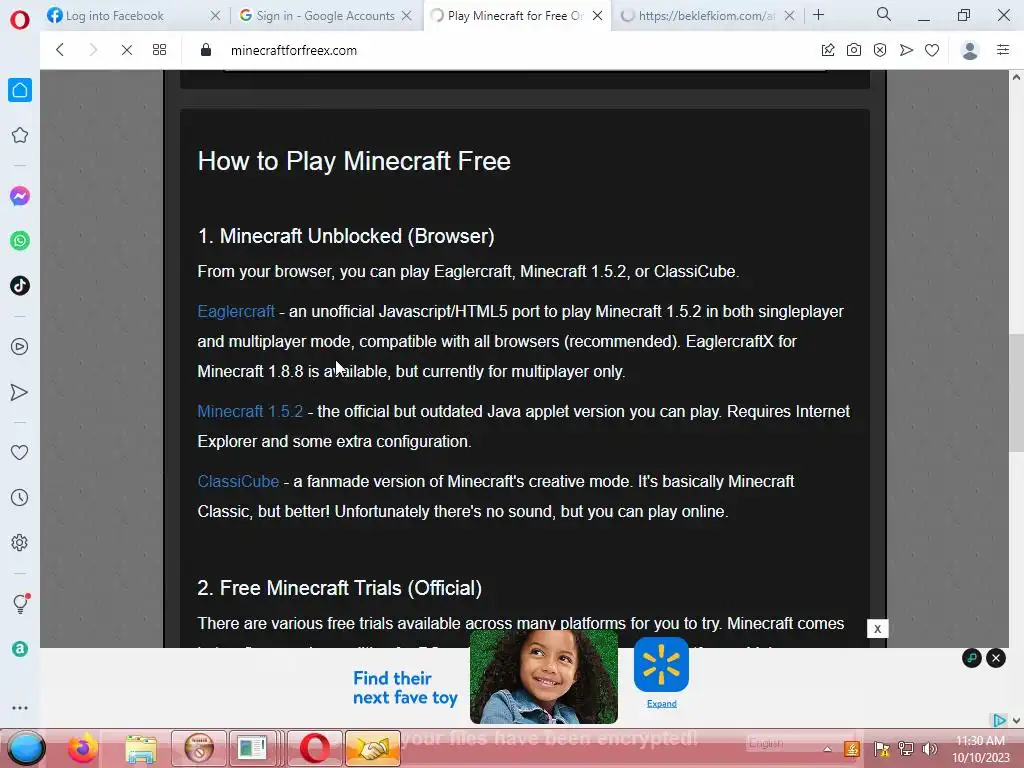Open the sidebar lightbulb tips icon

20,603
